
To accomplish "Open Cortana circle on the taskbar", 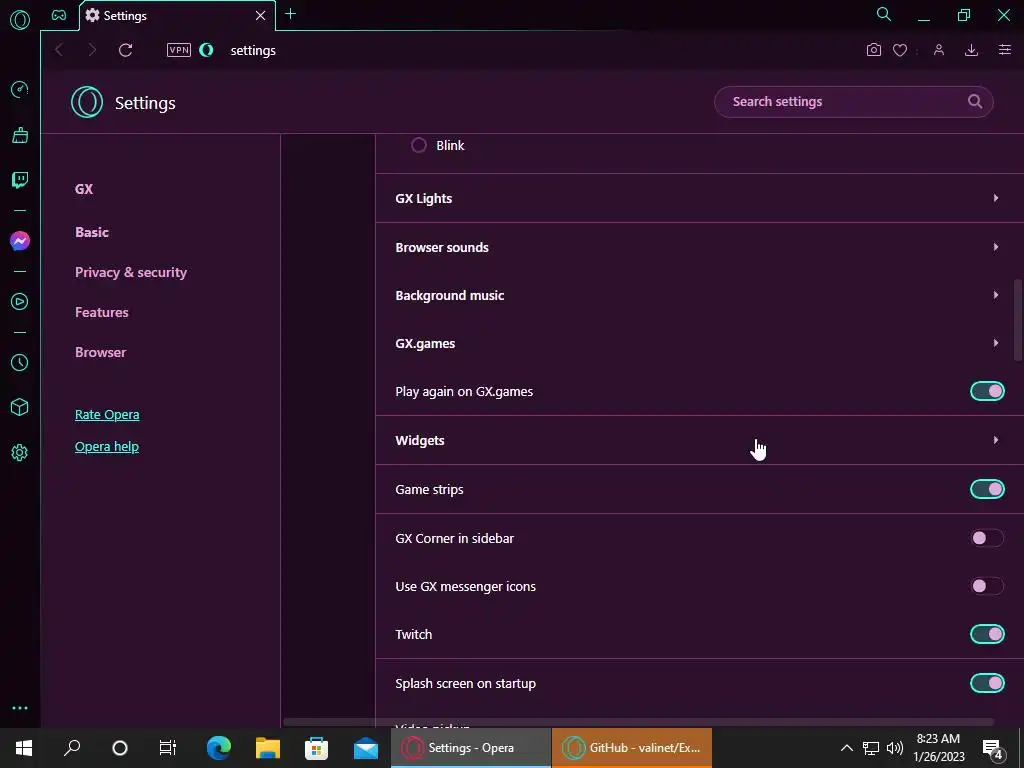I will coord(120,748).
